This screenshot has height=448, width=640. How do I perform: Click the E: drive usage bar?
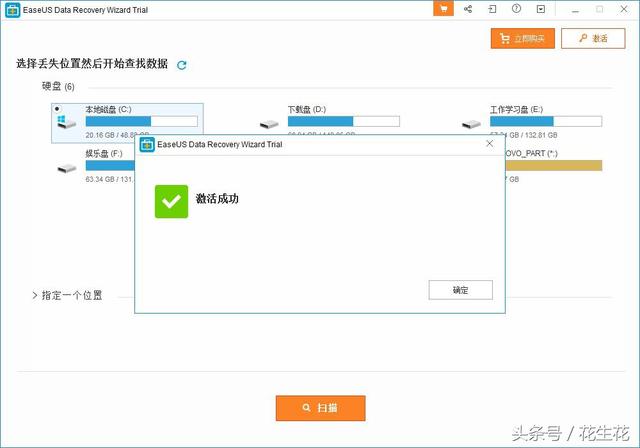[x=546, y=121]
